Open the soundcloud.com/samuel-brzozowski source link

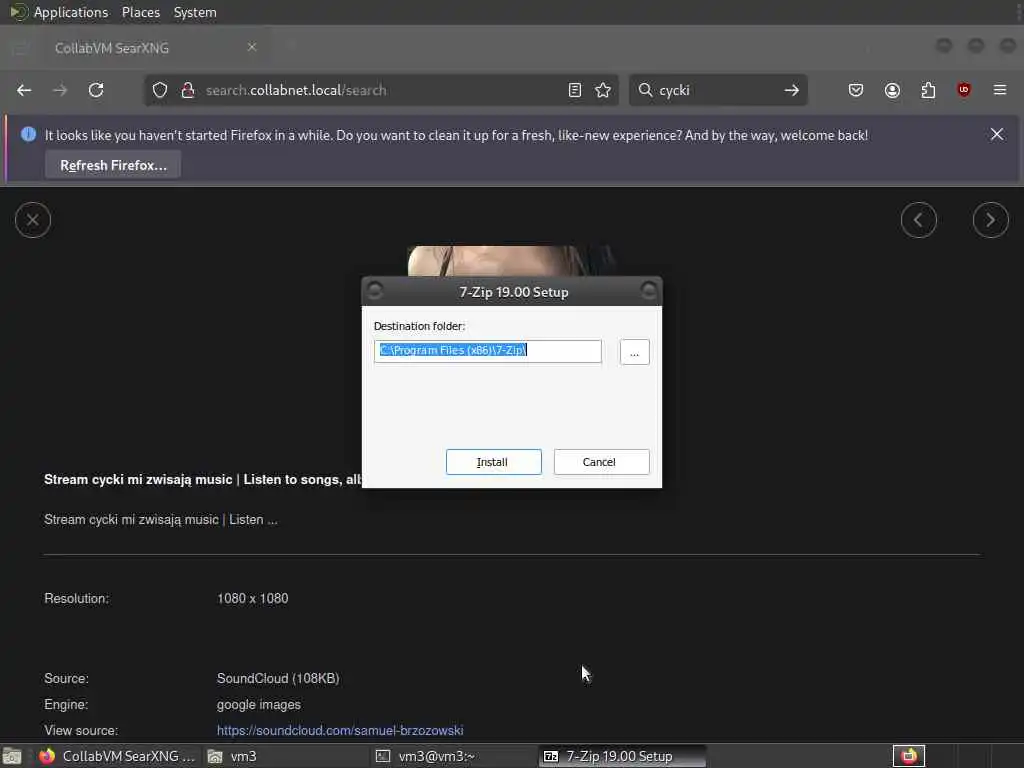[x=340, y=730]
